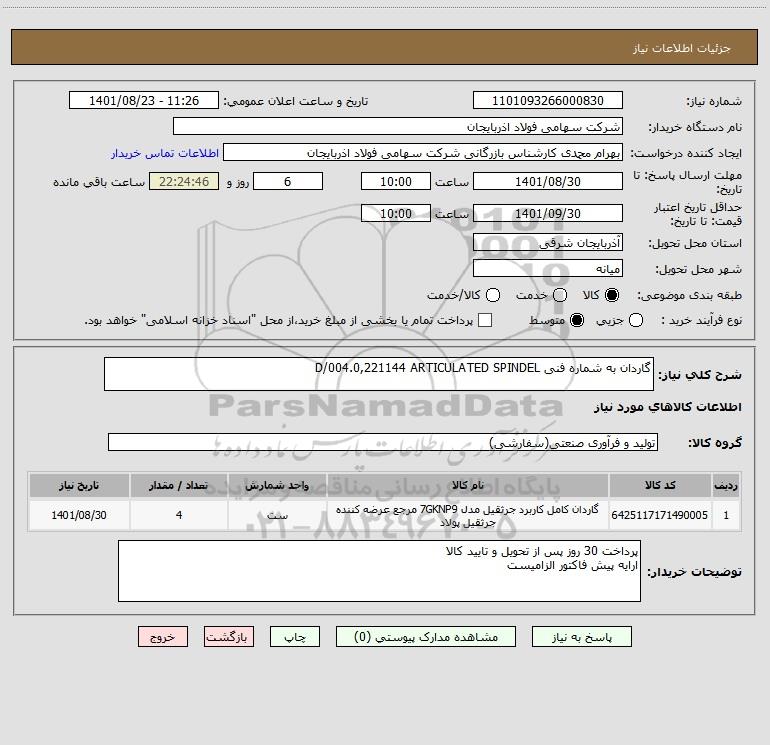The width and height of the screenshot is (770, 745).
Task: Click the buyer organization name field
Action: (x=398, y=127)
